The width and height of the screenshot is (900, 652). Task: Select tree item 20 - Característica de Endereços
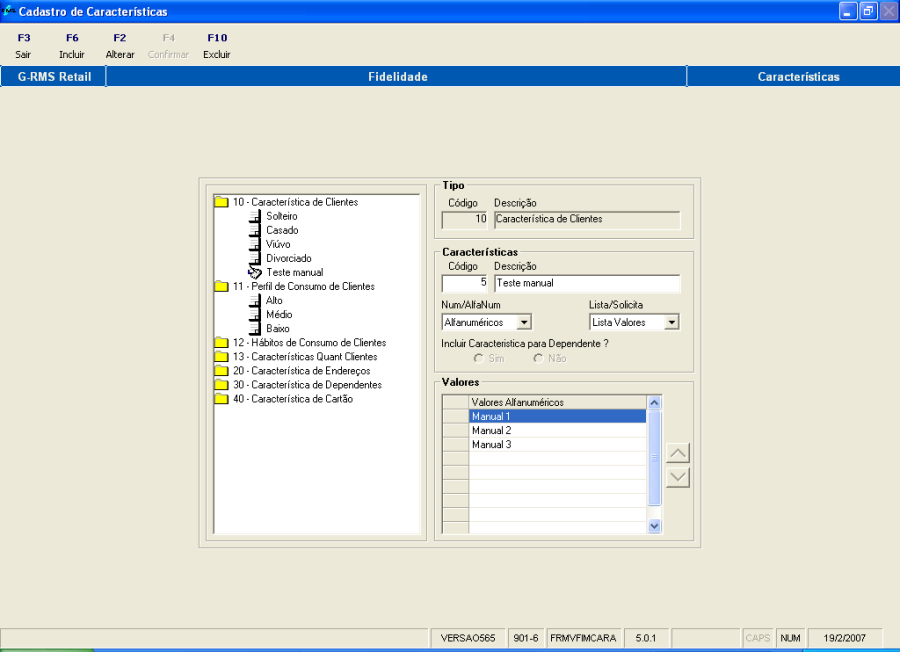point(301,371)
